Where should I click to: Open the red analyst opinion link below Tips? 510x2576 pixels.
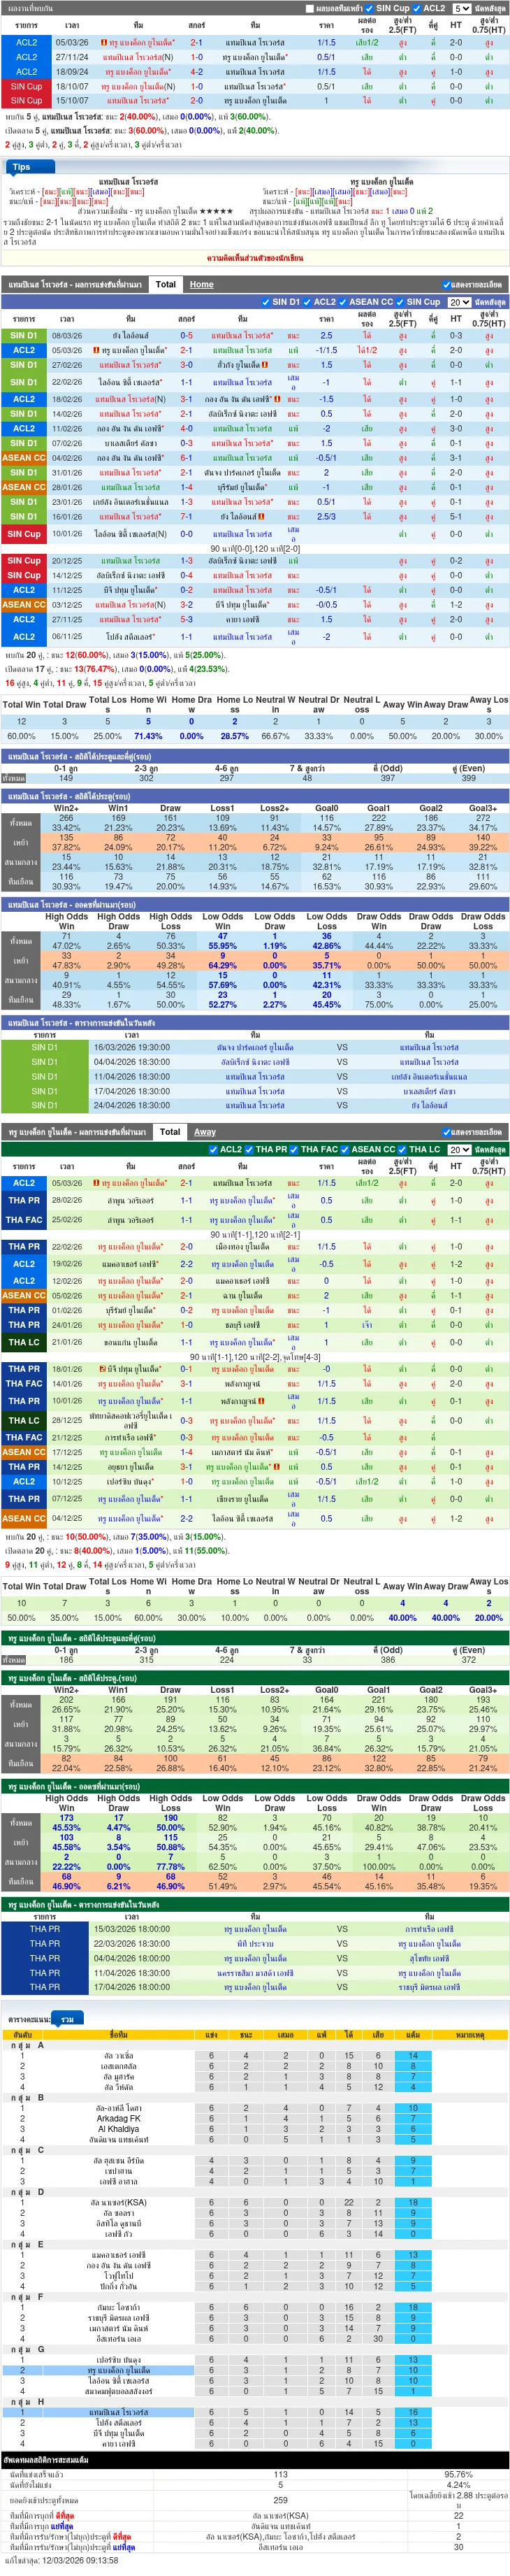(x=255, y=258)
